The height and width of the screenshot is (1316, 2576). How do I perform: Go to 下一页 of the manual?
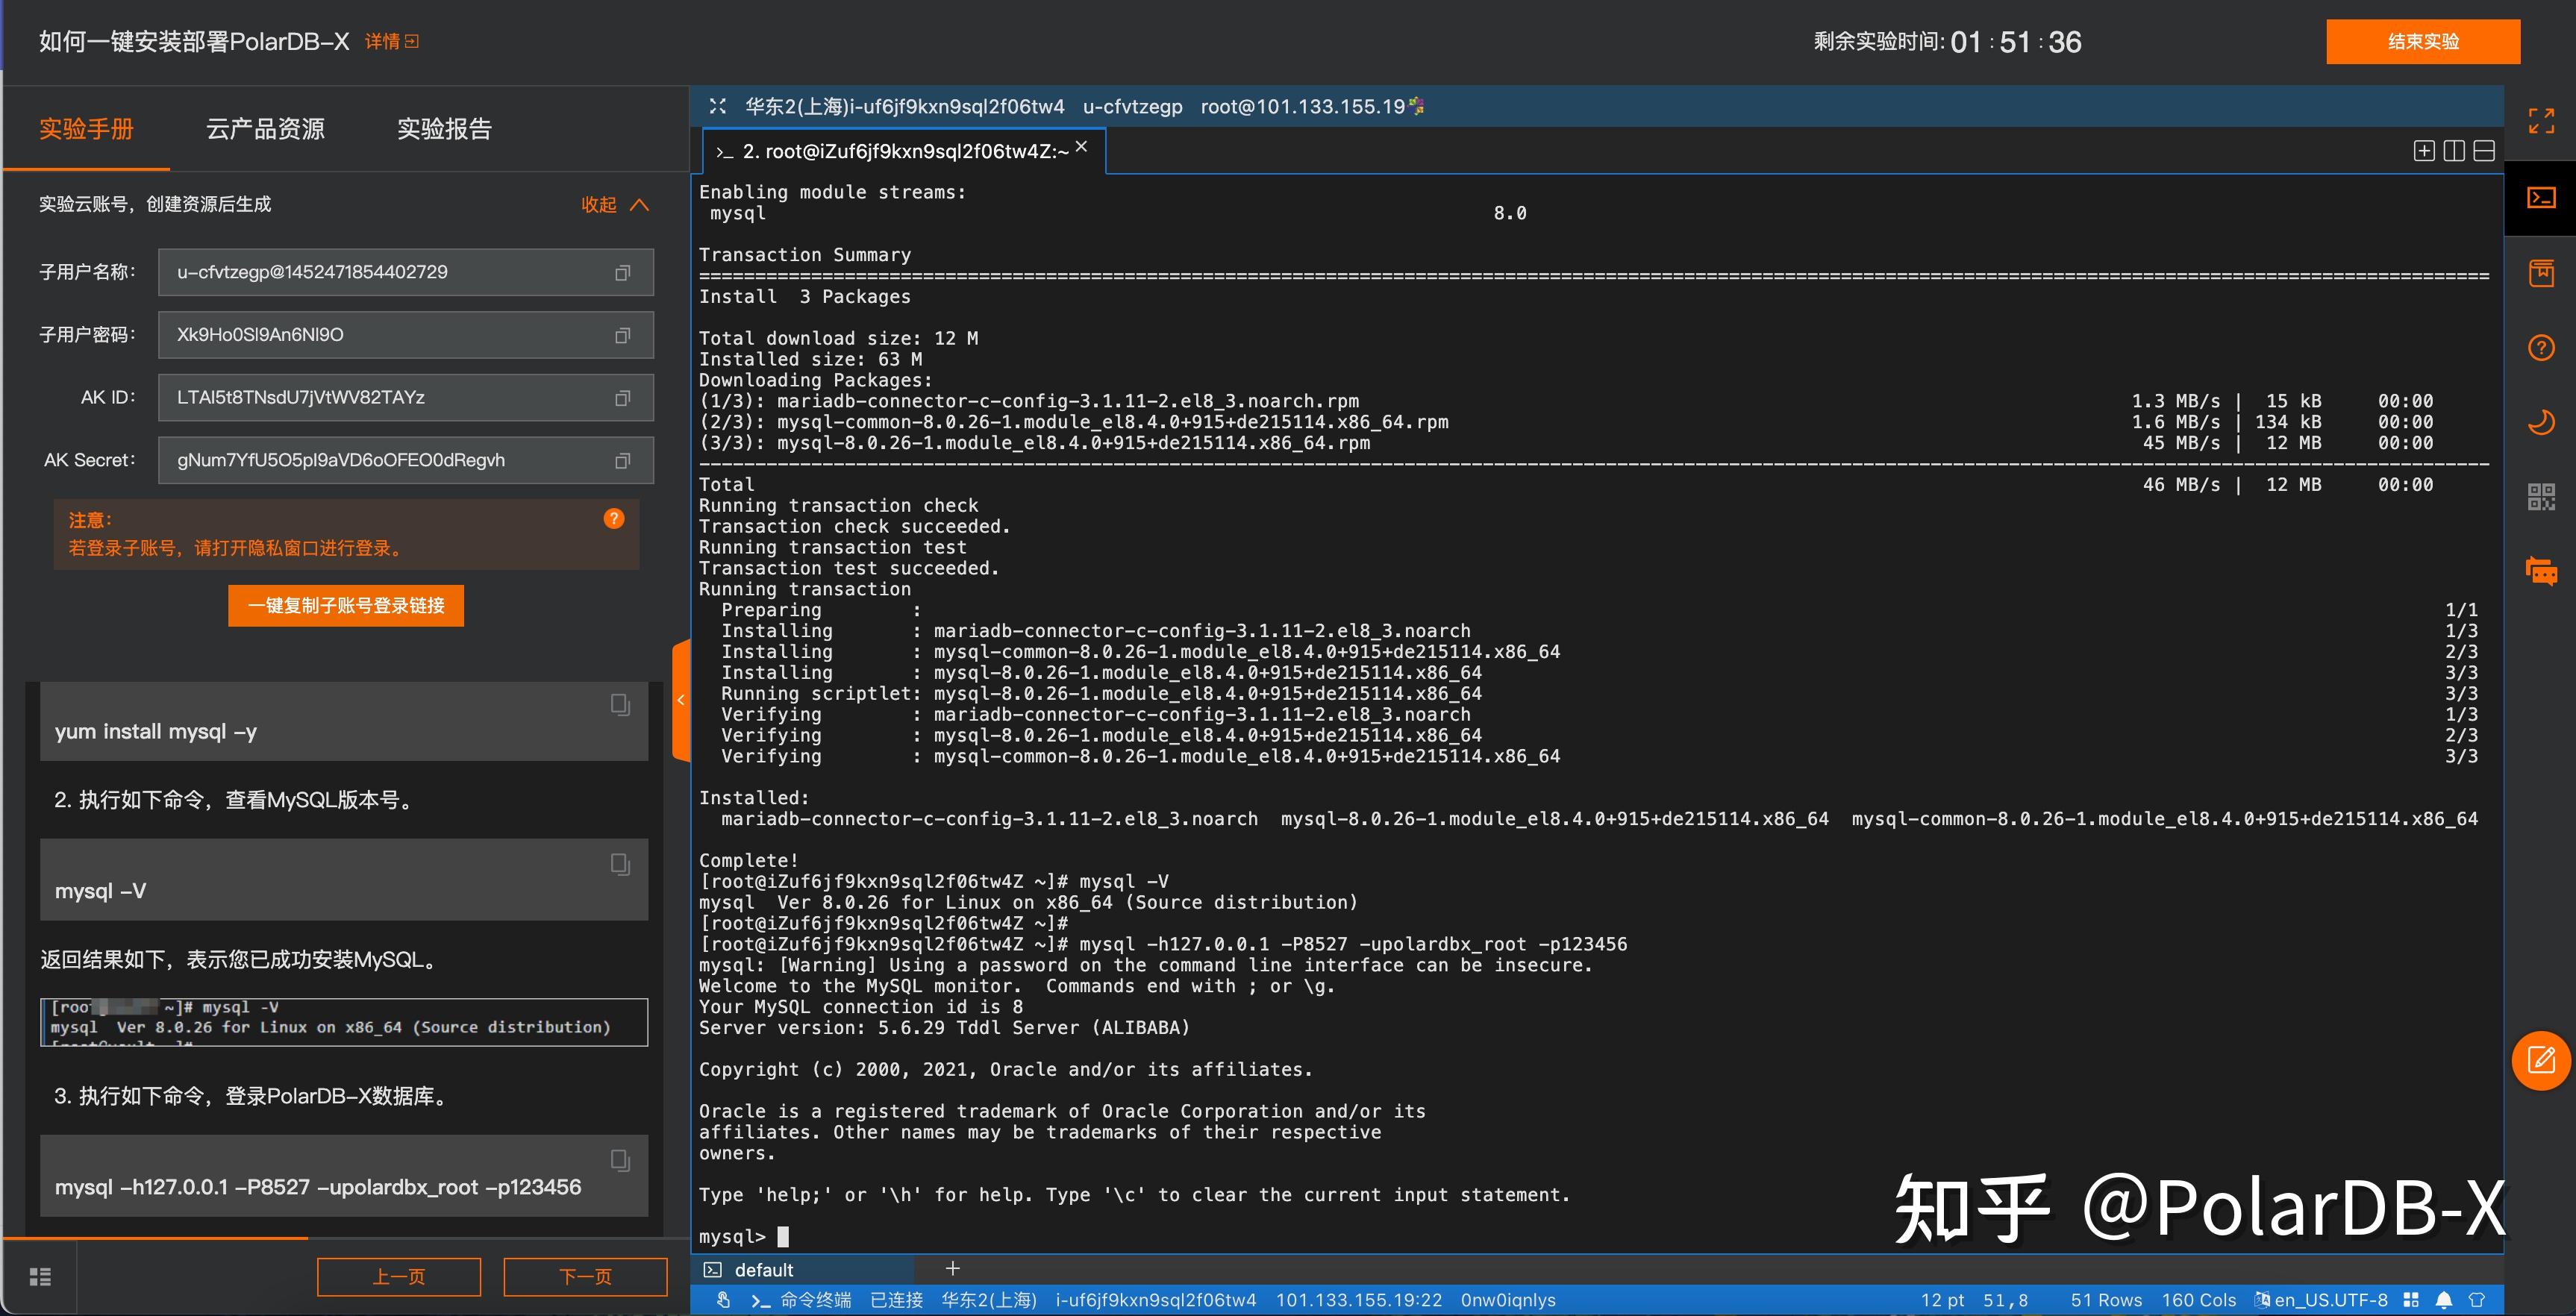(x=585, y=1277)
